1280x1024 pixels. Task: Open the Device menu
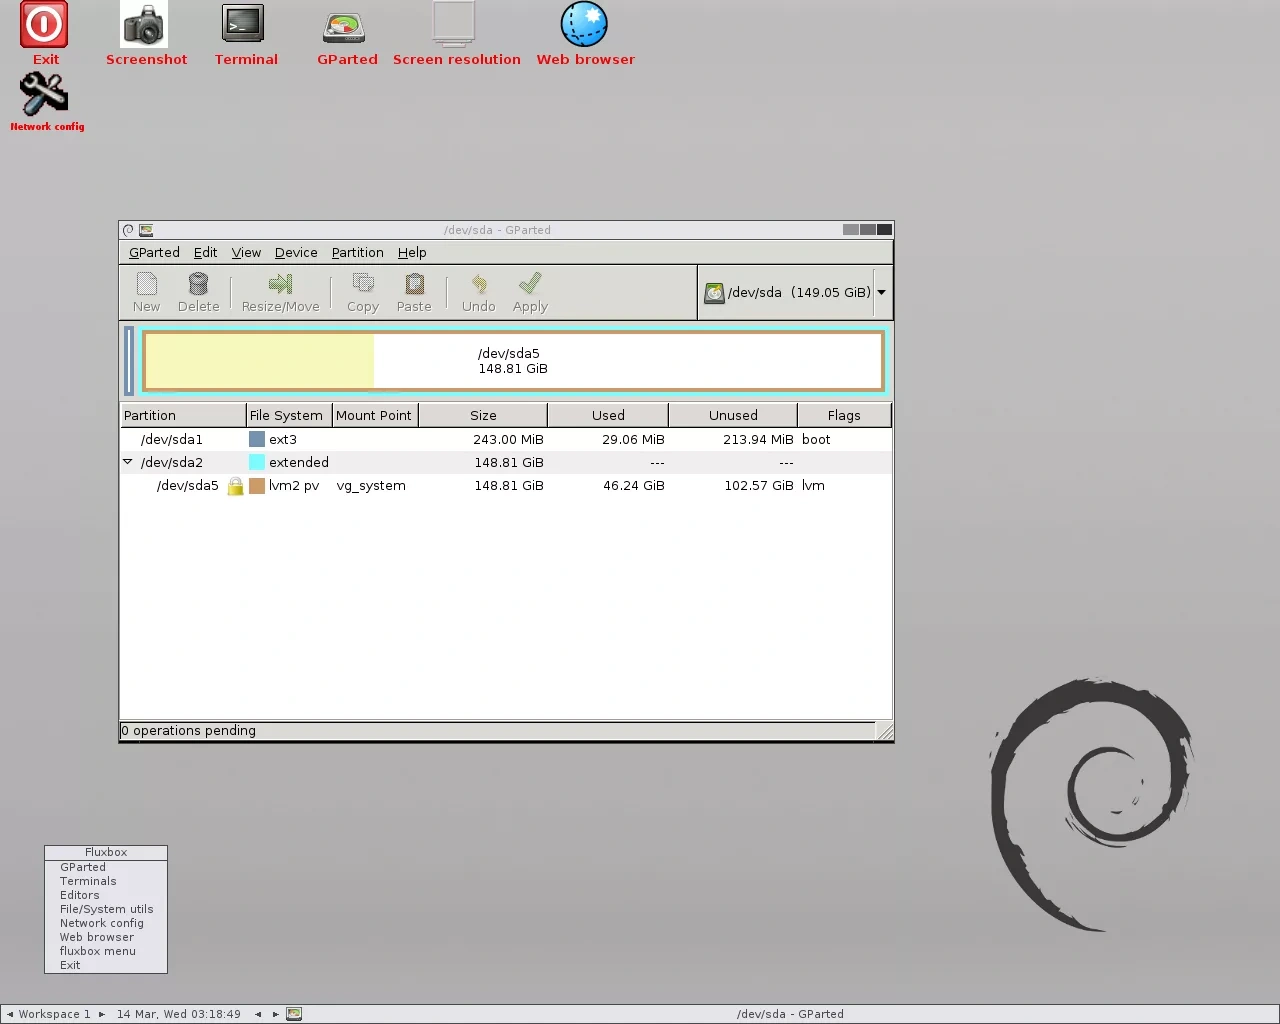point(296,253)
